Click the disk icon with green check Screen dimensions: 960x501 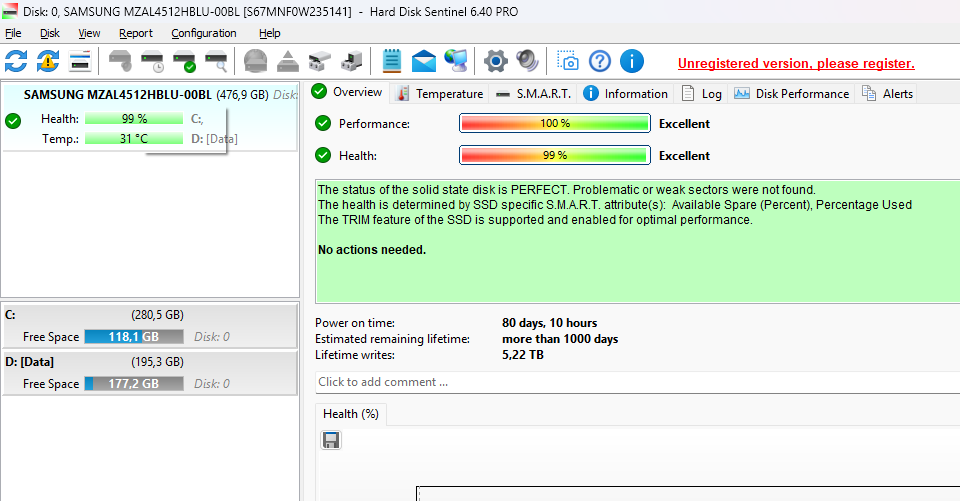(184, 61)
